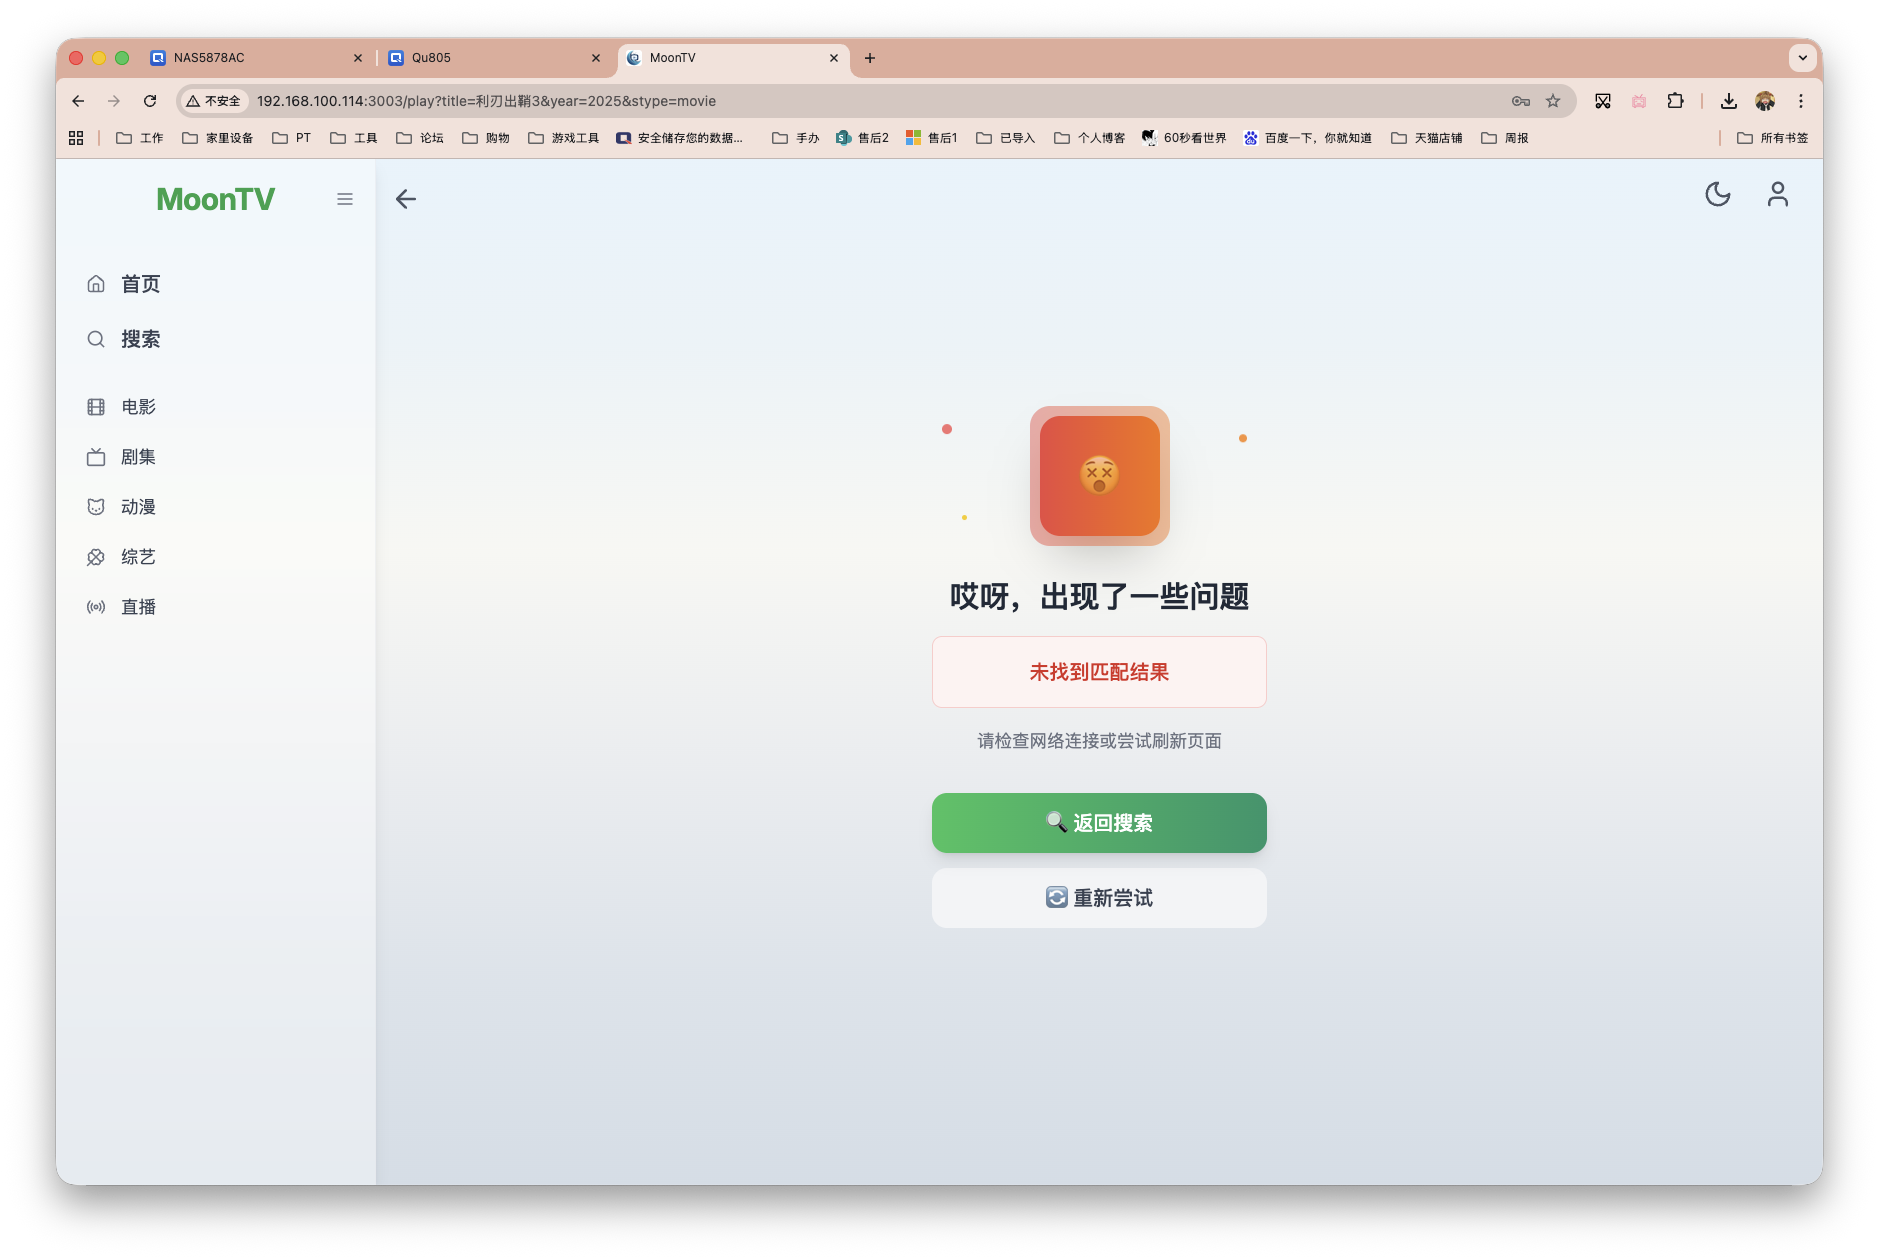Toggle dark mode with the moon icon
This screenshot has width=1879, height=1259.
[1717, 195]
